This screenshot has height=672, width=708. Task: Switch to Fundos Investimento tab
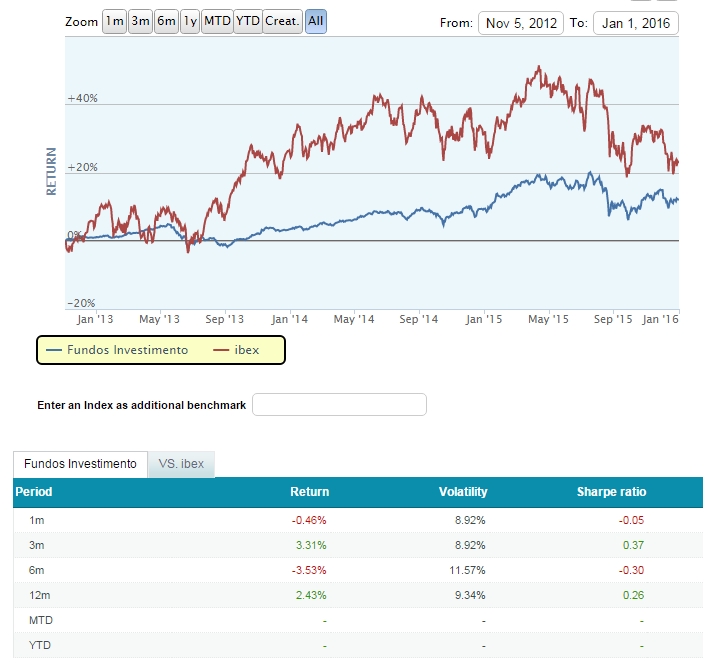click(80, 464)
